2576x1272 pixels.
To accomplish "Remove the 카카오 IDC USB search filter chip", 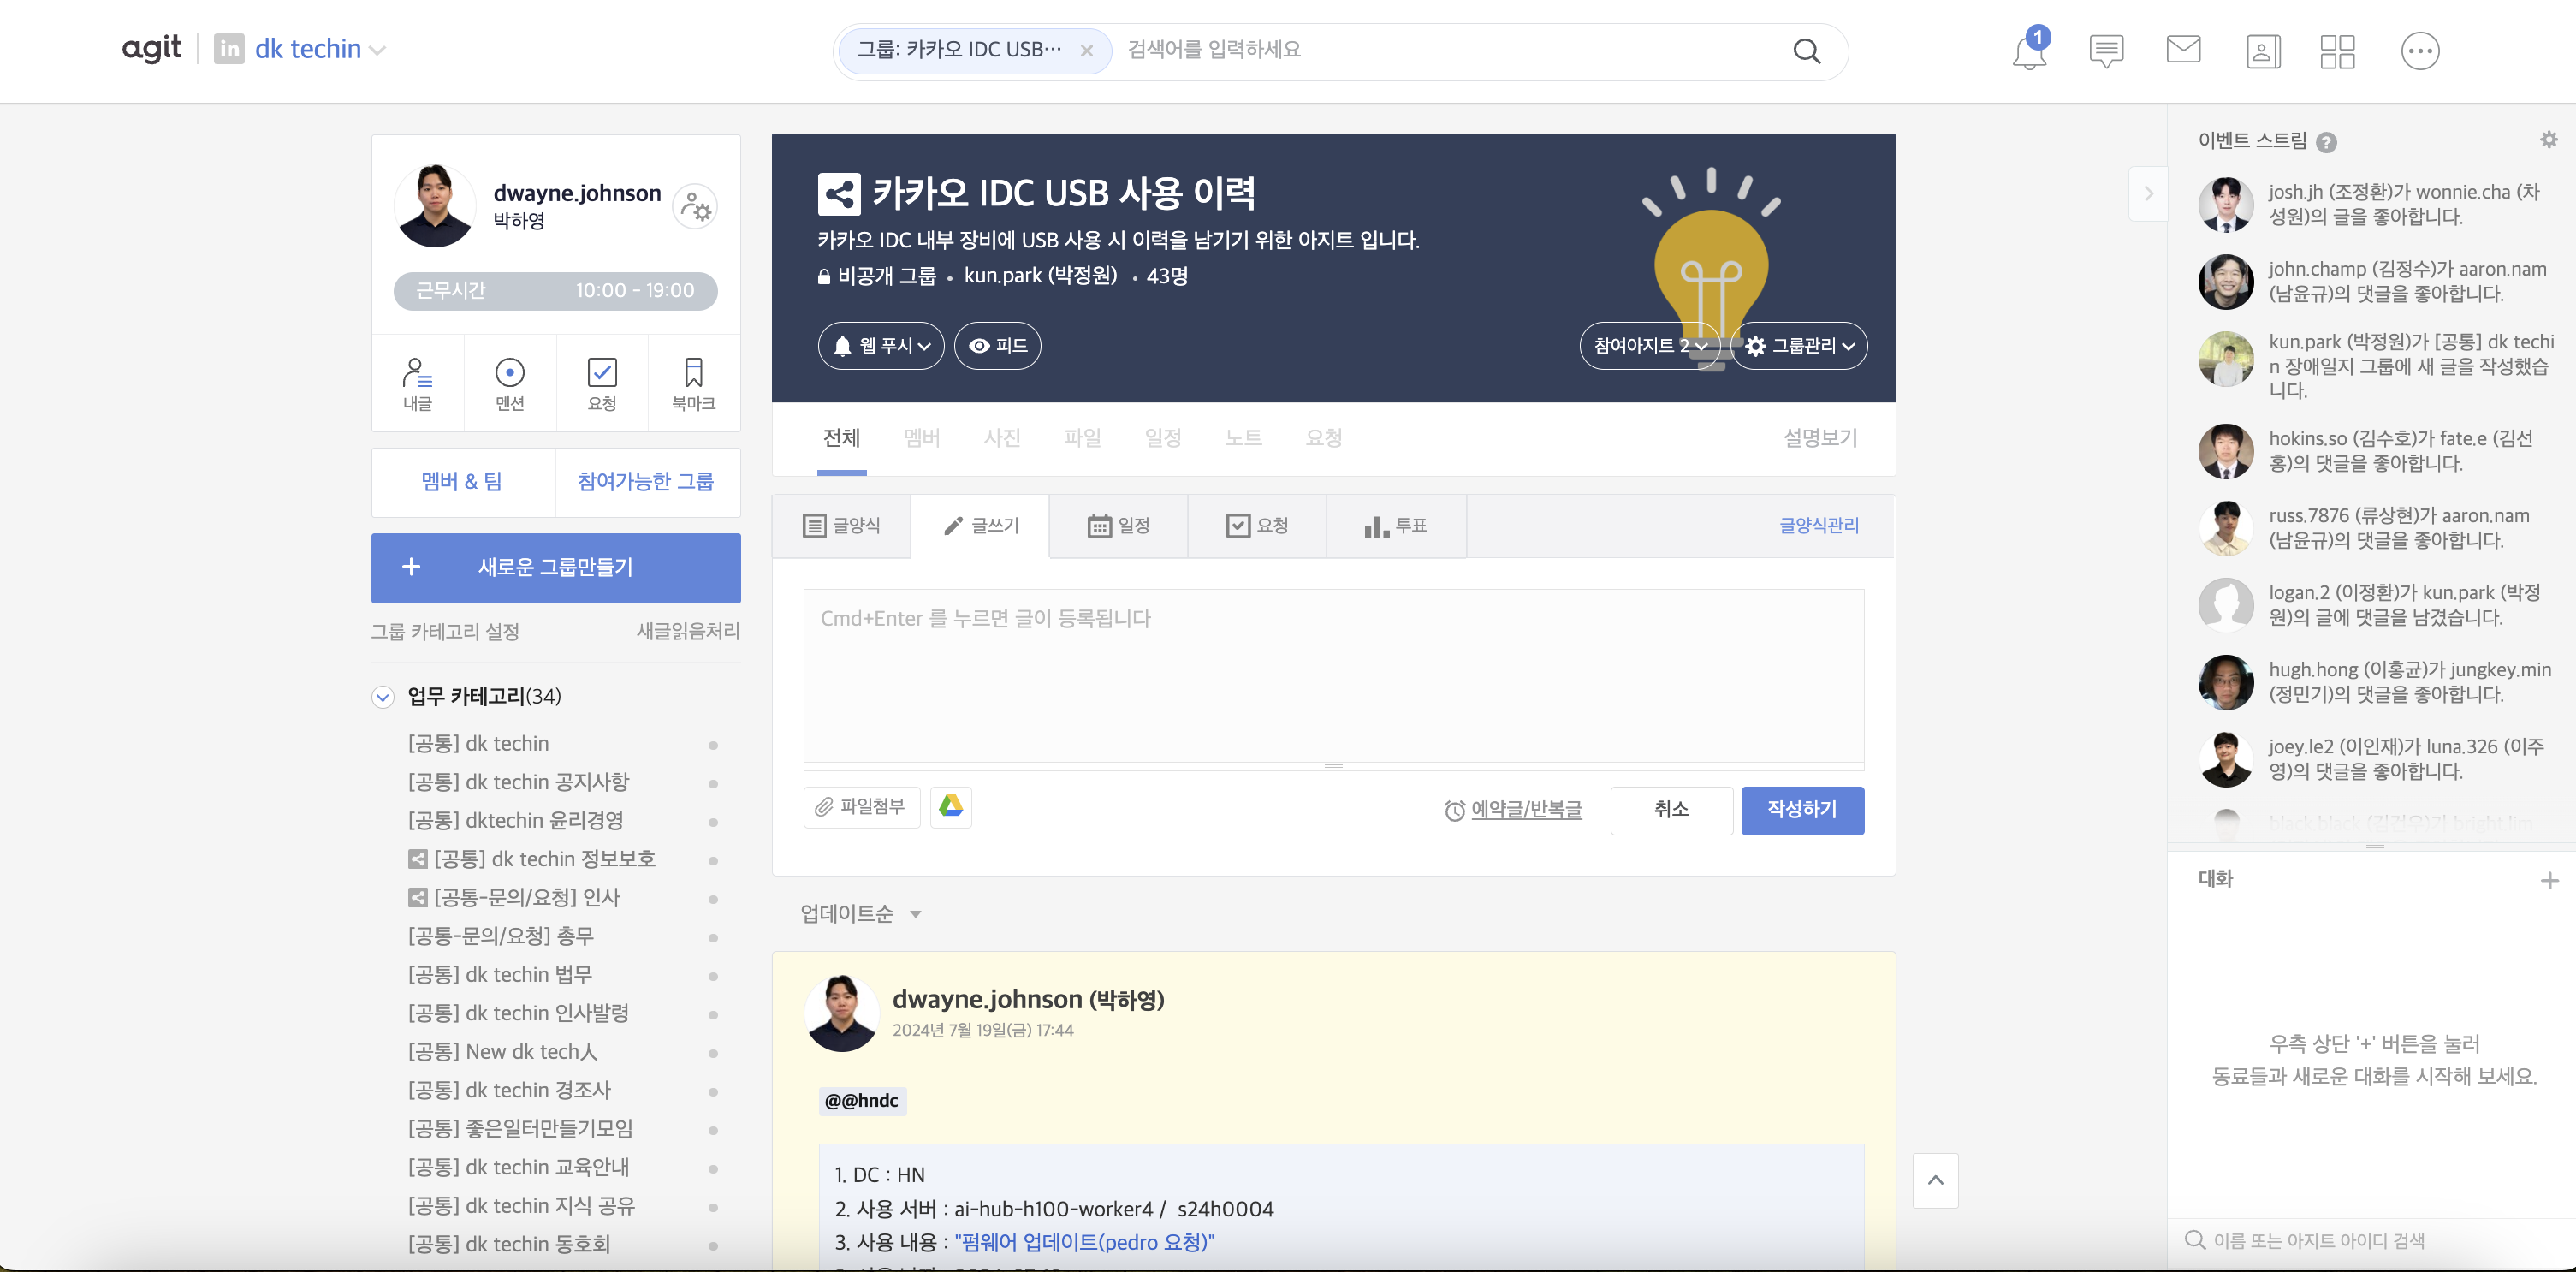I will [1086, 50].
